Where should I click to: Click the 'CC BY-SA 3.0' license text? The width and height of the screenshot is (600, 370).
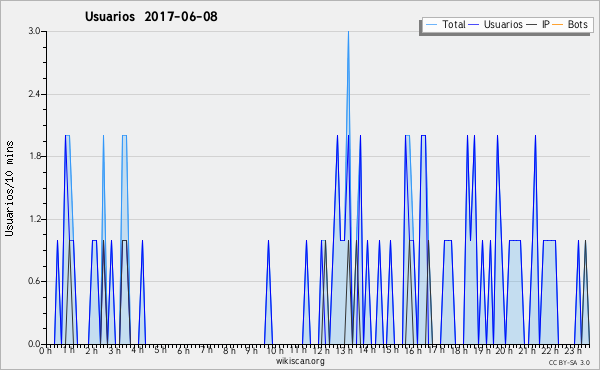point(569,362)
